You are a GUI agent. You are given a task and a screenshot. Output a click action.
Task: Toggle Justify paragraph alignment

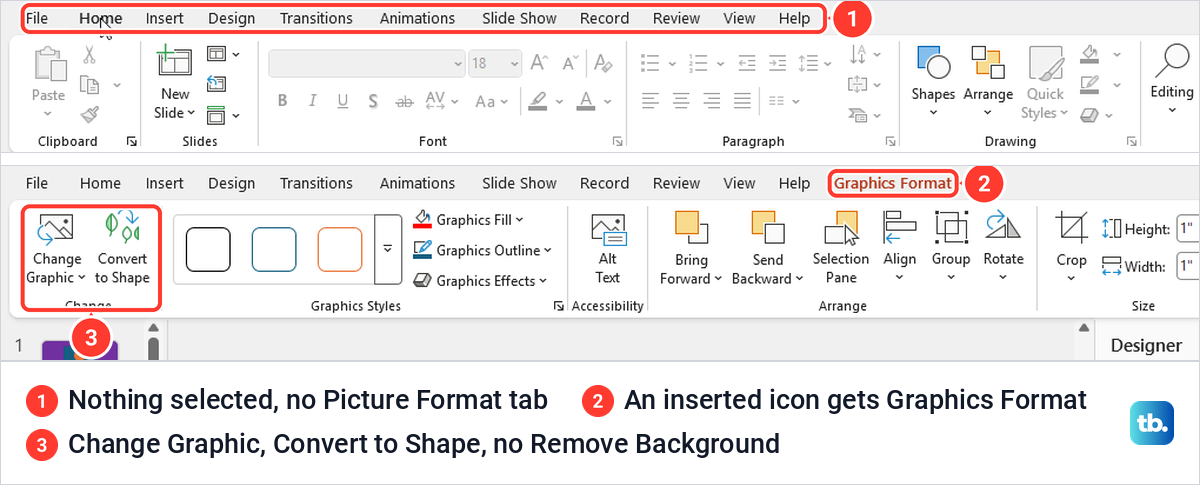pos(742,101)
